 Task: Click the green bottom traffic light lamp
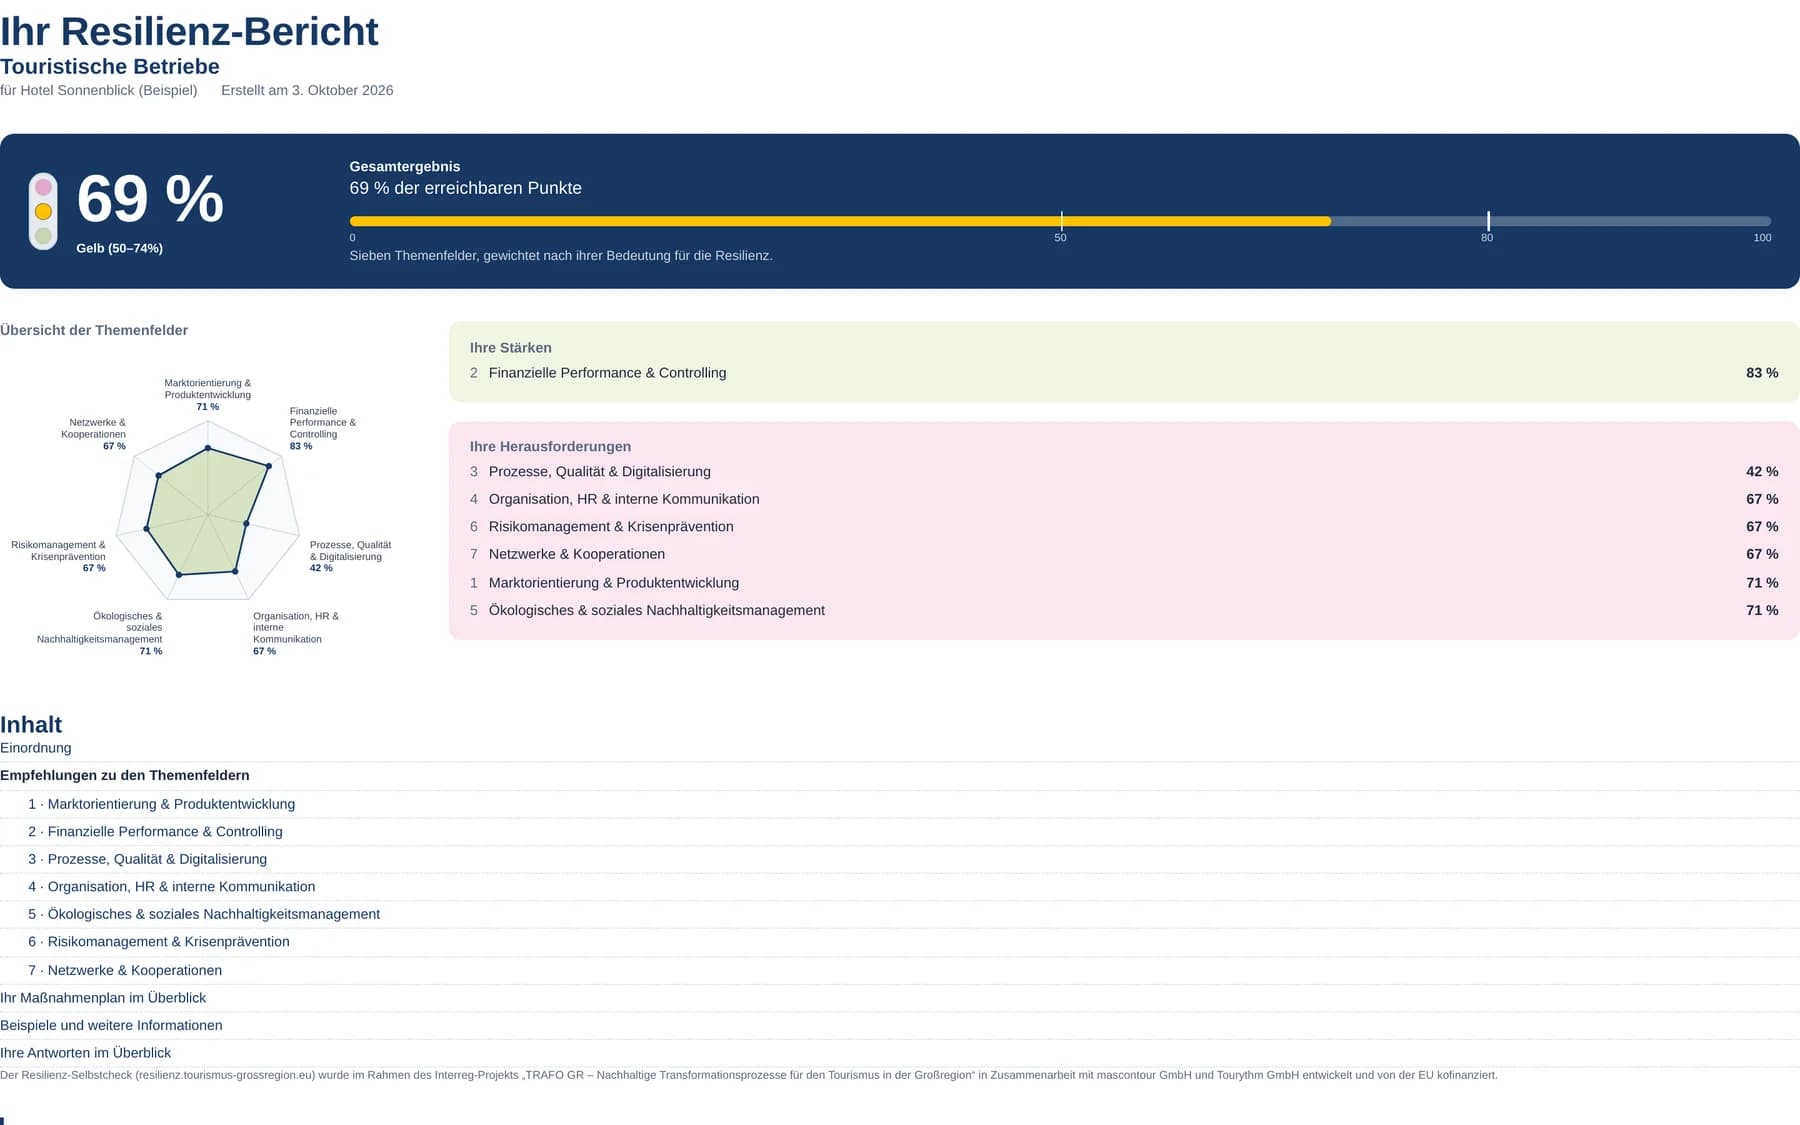43,237
